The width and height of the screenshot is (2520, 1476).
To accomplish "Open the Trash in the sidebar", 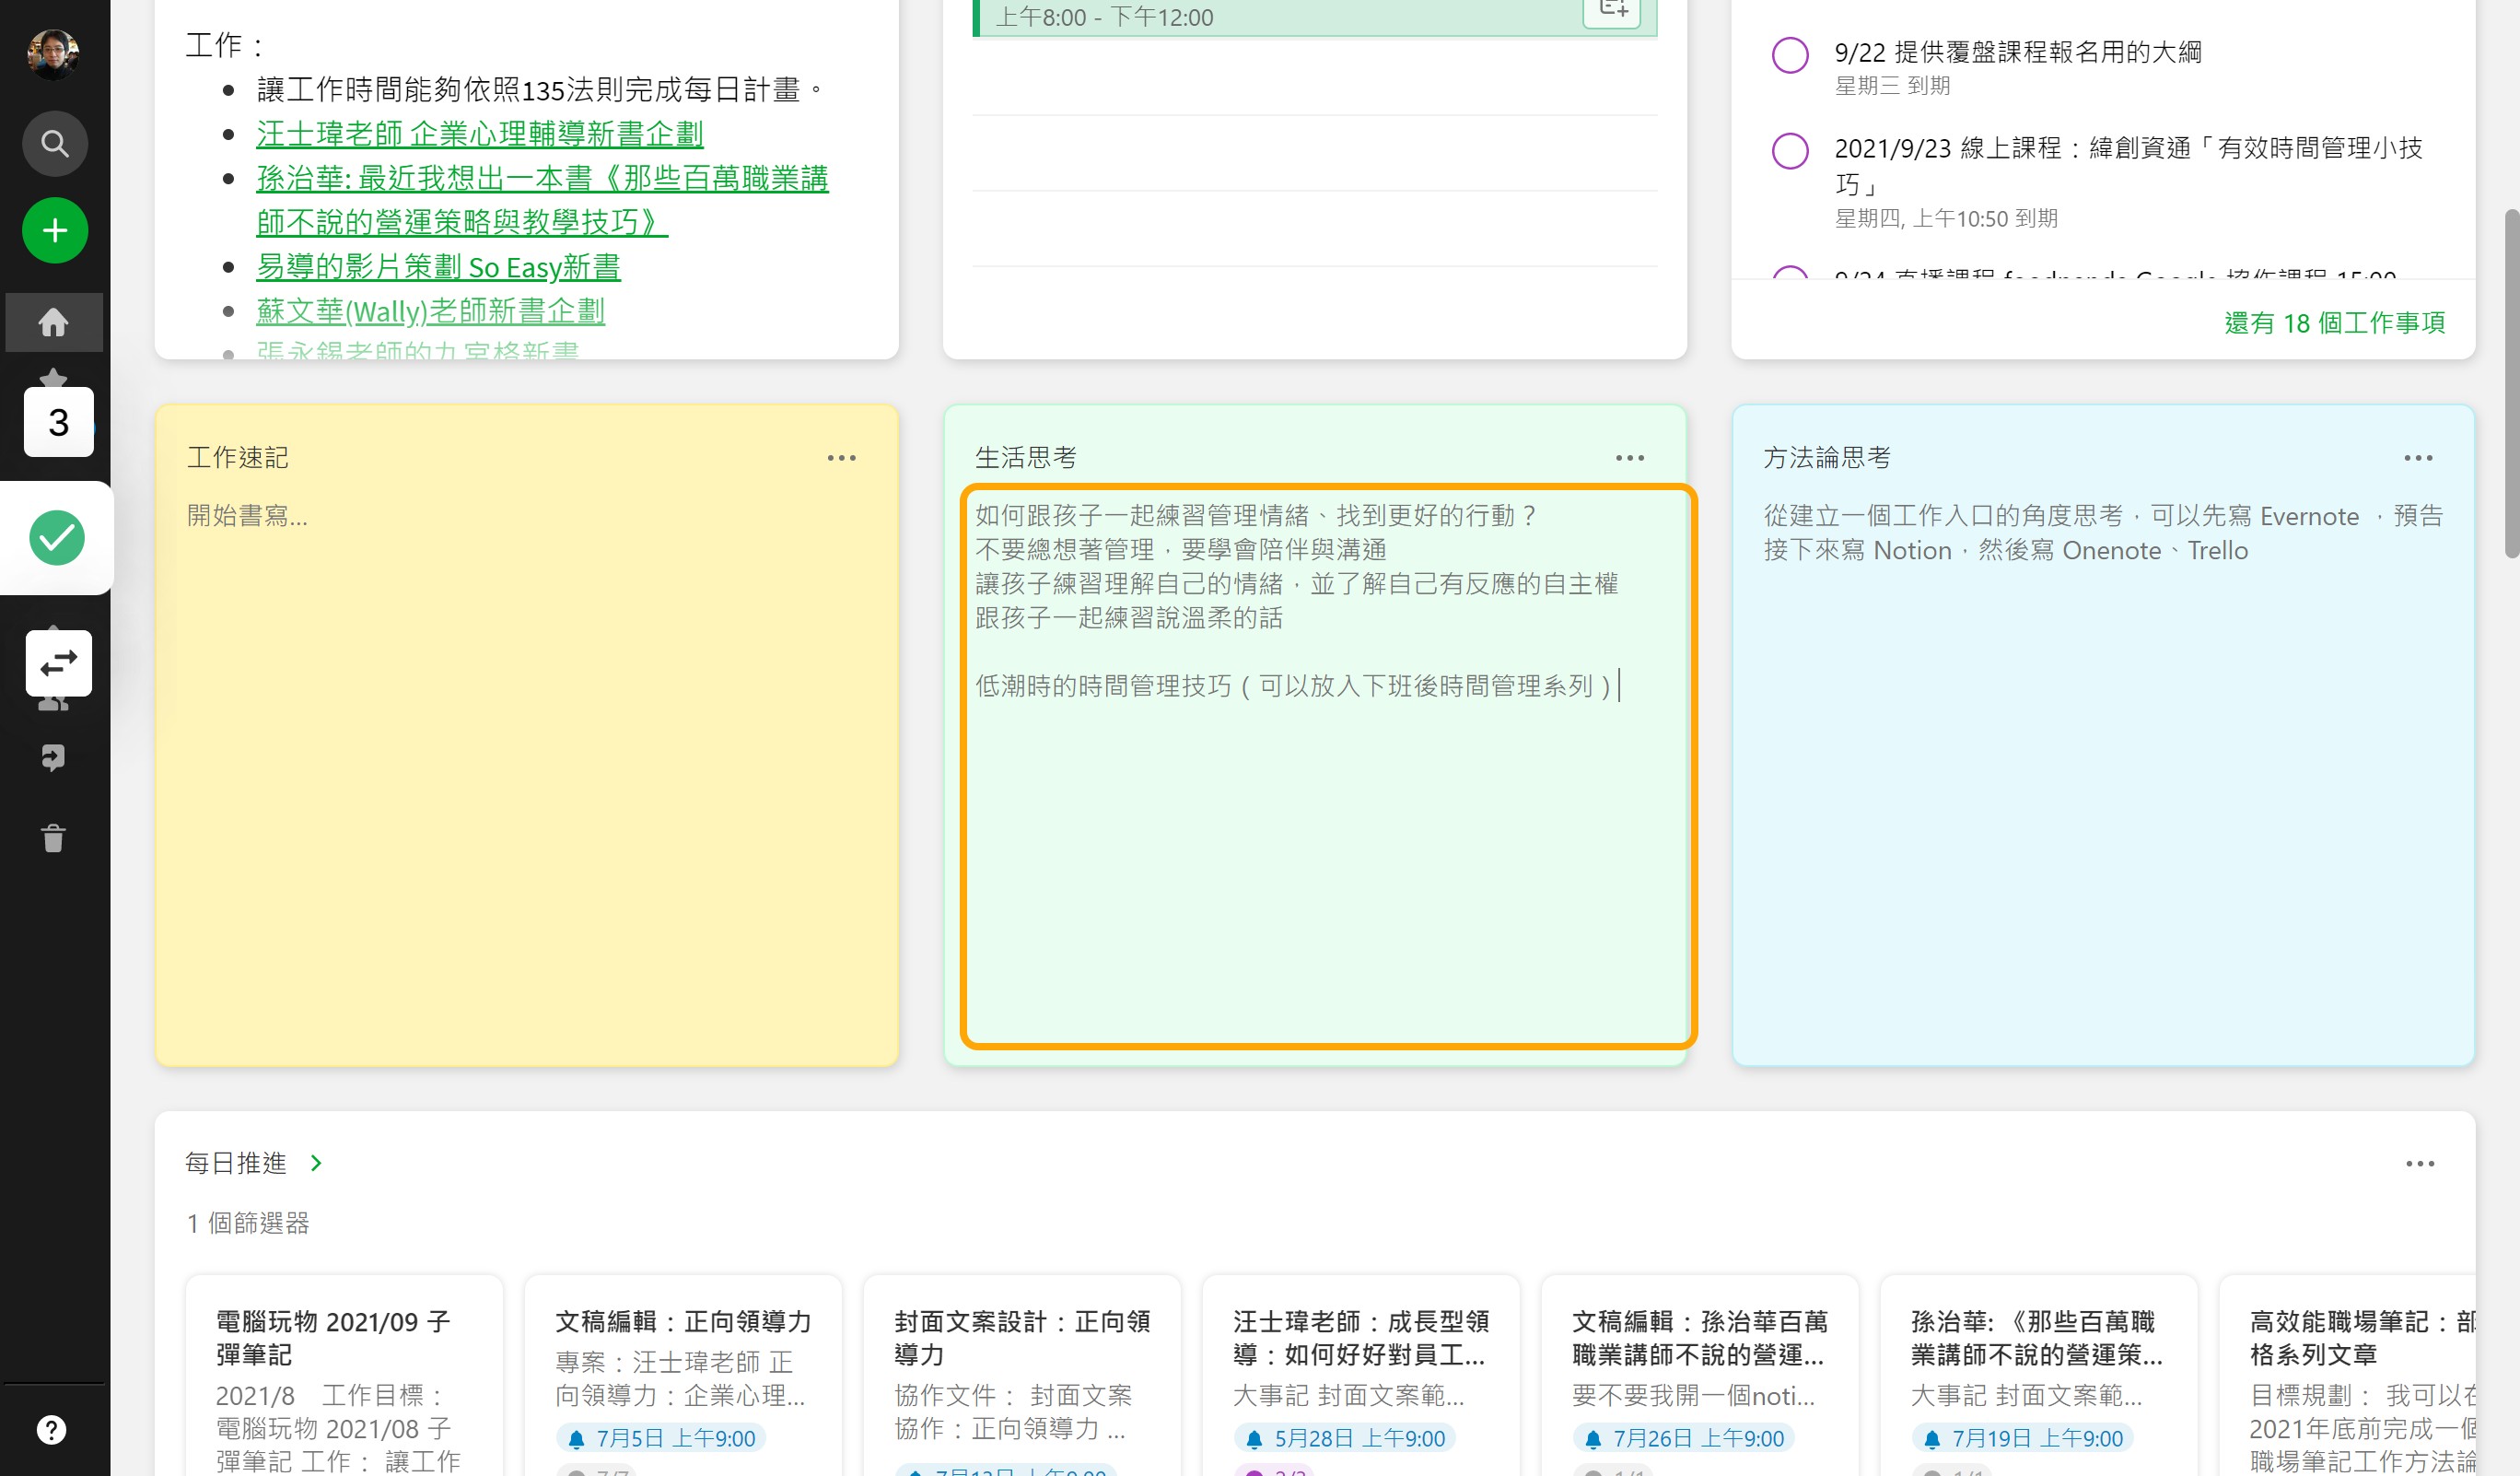I will coord(54,838).
